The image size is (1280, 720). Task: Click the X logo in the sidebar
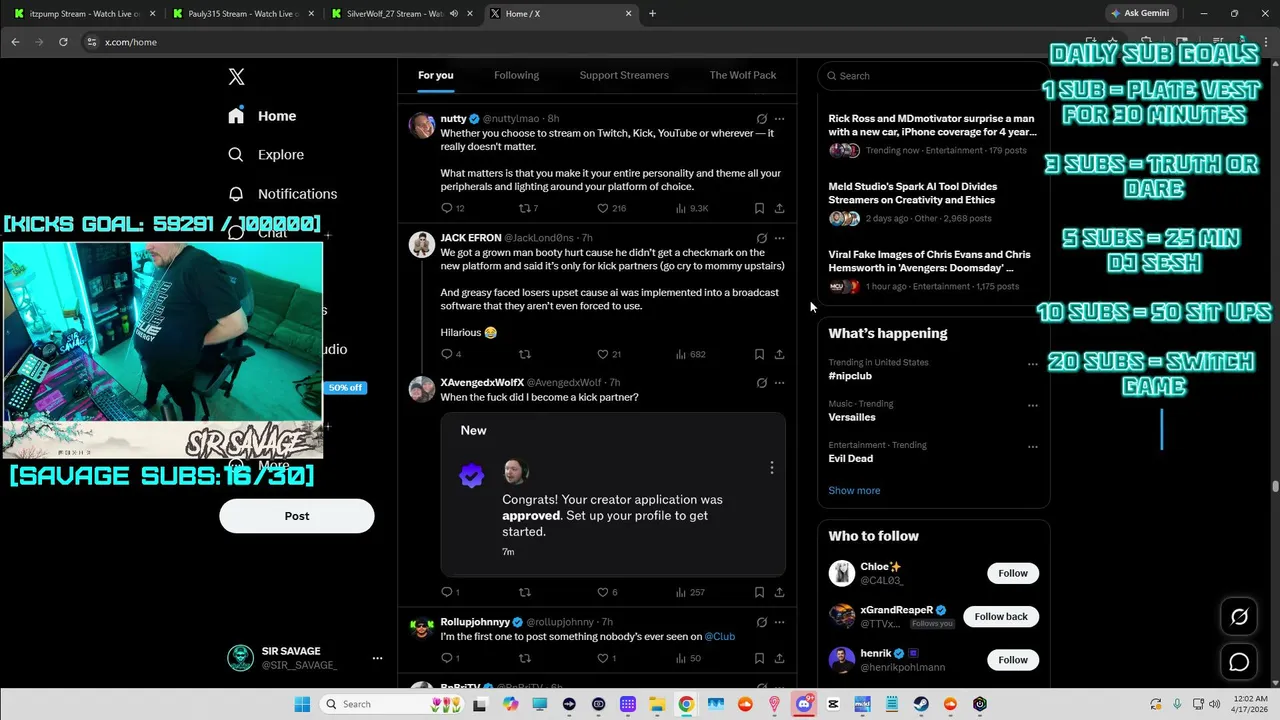236,77
